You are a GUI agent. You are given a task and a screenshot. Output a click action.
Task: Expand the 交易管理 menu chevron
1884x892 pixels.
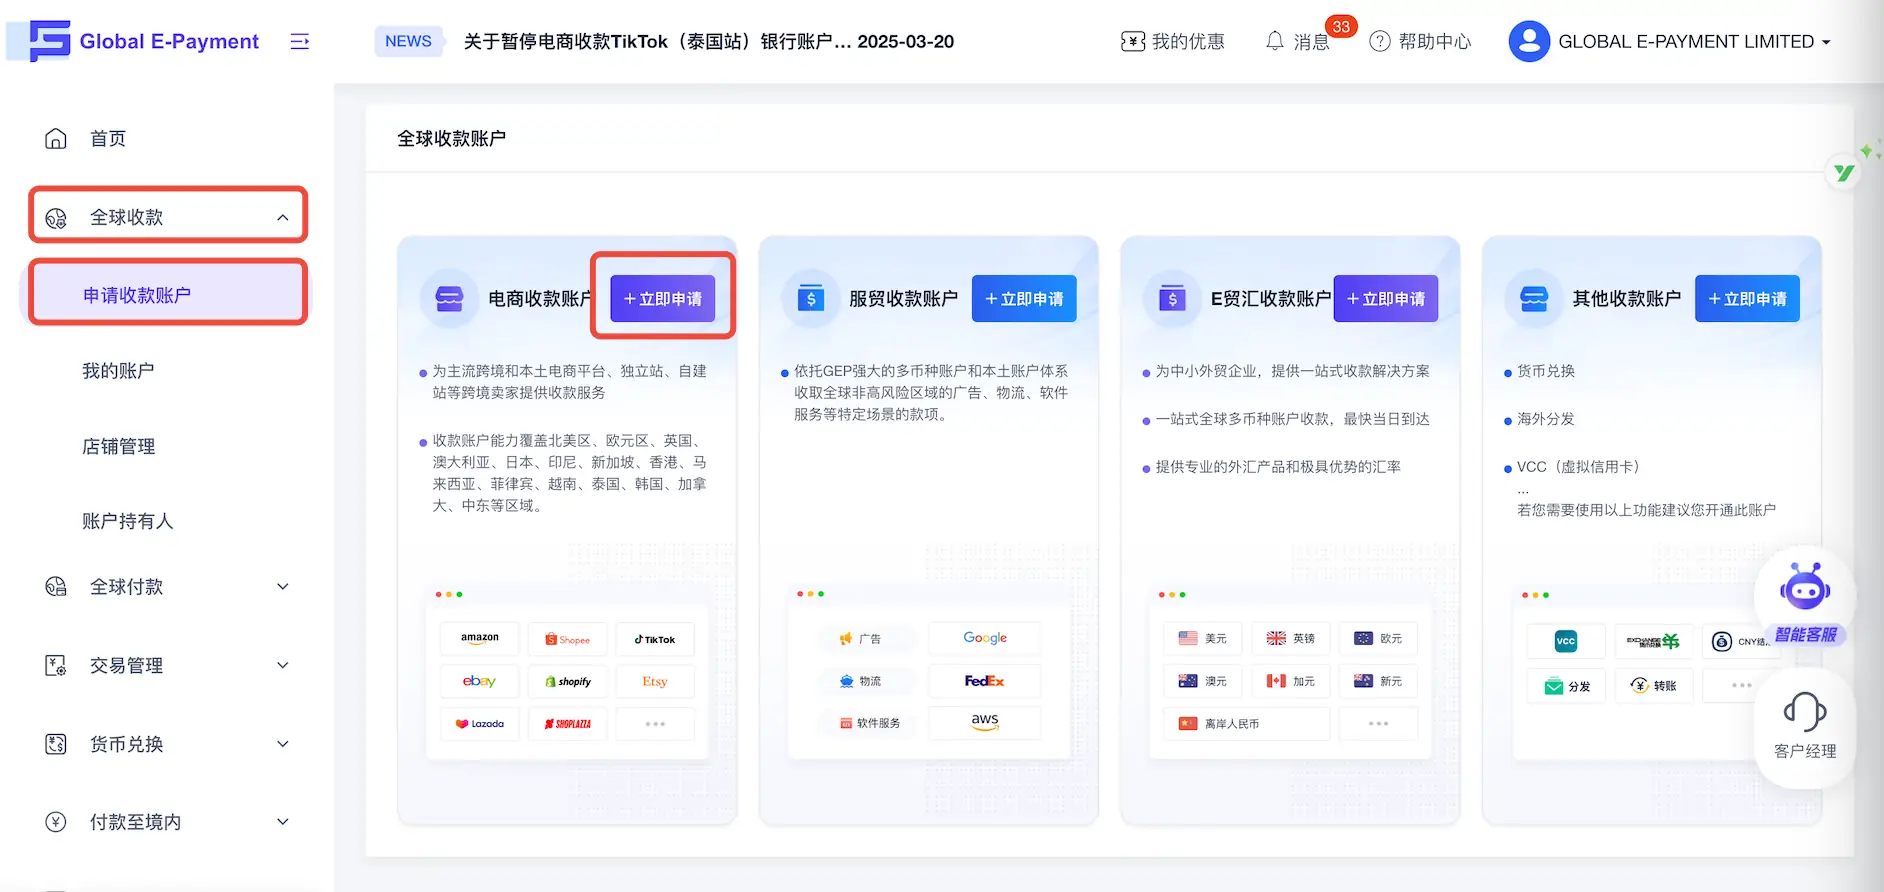coord(283,665)
